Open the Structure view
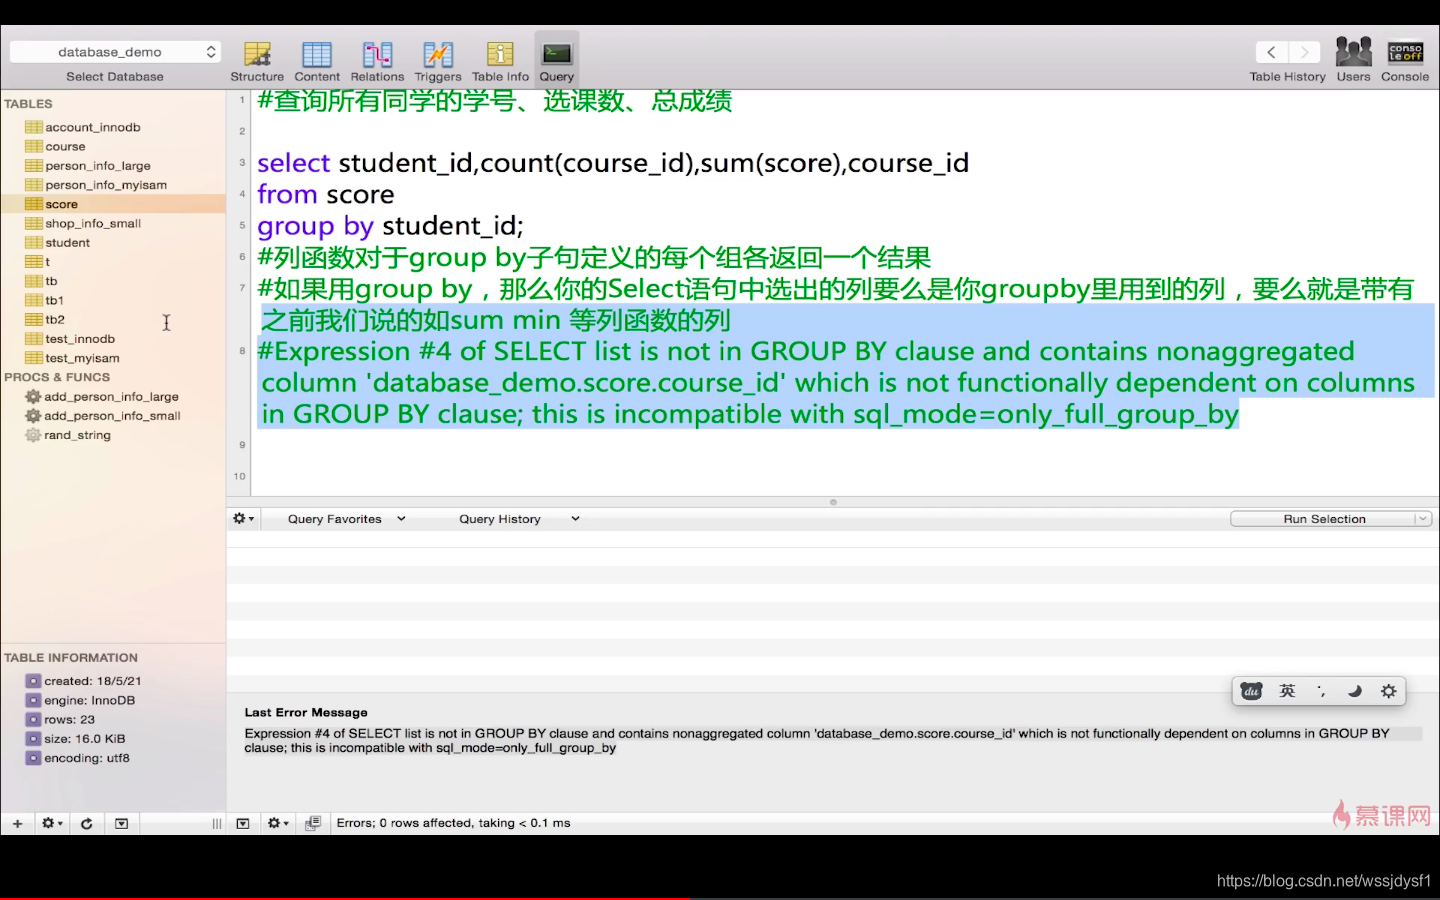Image resolution: width=1440 pixels, height=900 pixels. click(x=257, y=61)
